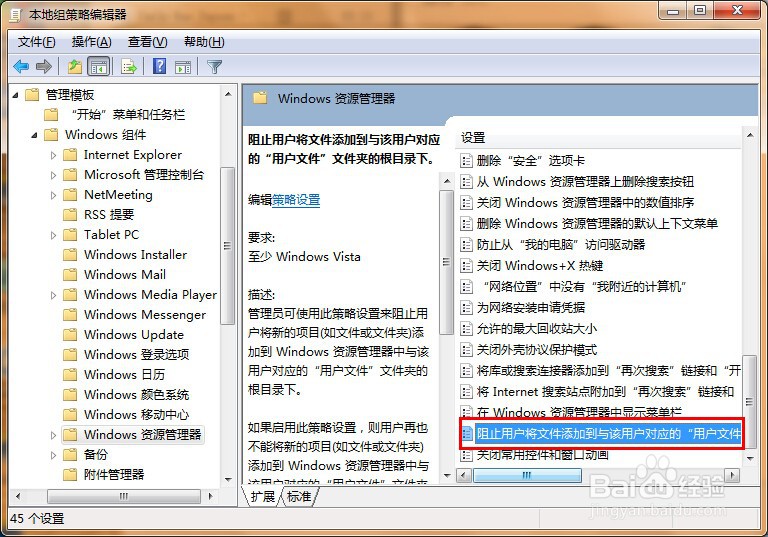Toggle the action pane toolbar icon

tap(183, 67)
